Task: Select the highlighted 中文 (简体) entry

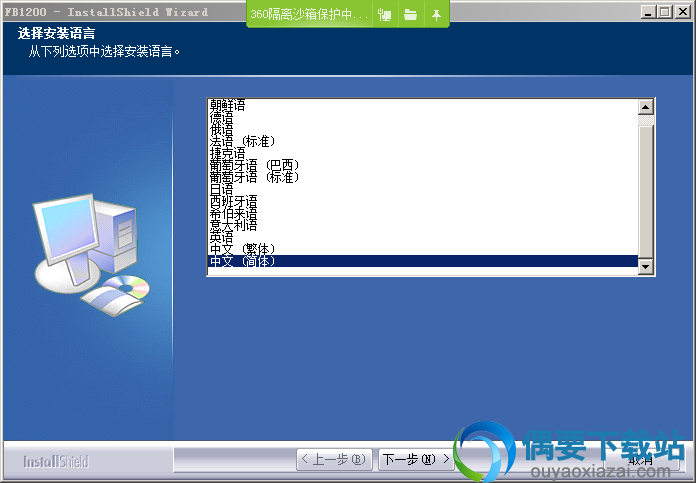Action: click(x=423, y=261)
